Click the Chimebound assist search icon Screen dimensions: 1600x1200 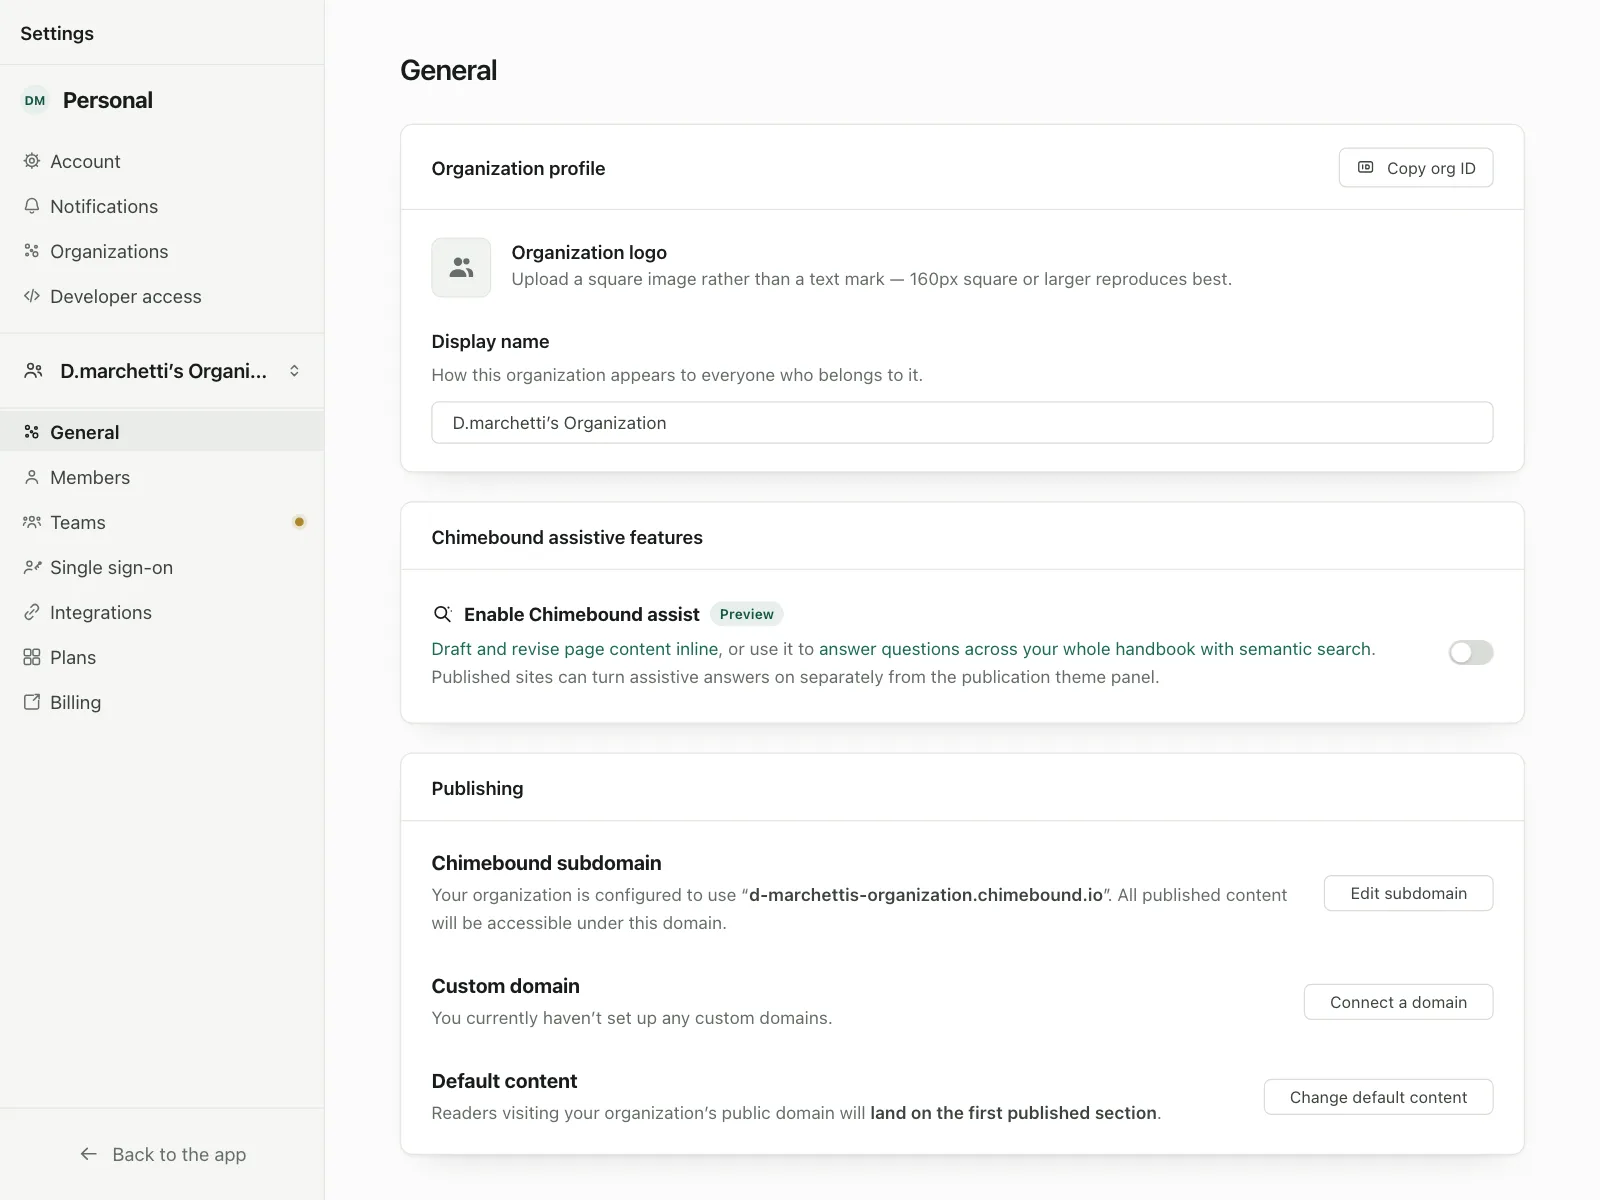442,614
